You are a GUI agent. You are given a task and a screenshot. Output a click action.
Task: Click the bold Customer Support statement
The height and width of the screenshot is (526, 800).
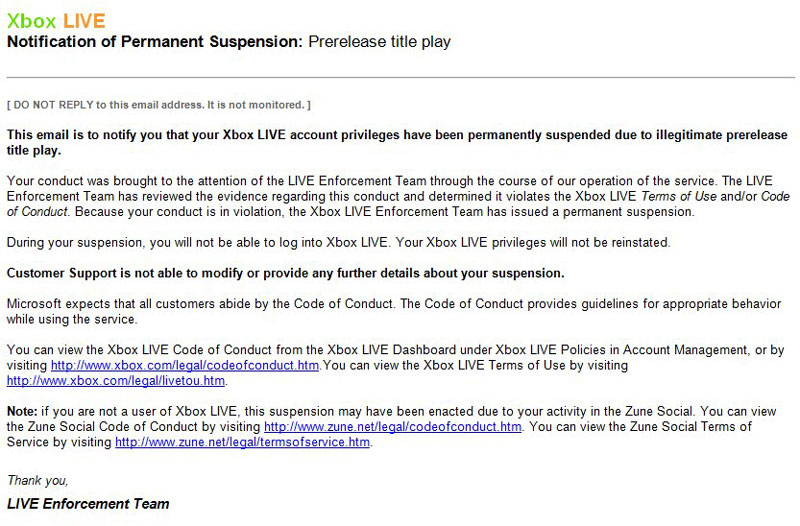point(285,273)
